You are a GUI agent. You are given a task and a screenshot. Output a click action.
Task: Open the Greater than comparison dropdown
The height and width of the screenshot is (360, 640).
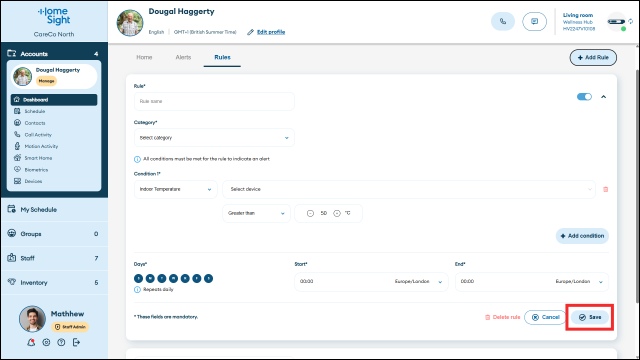(x=256, y=213)
